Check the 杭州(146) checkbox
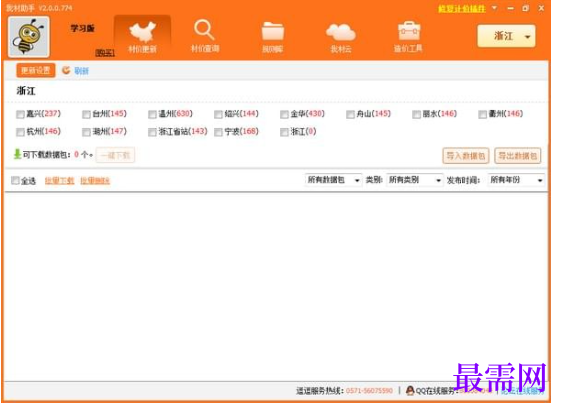This screenshot has width=565, height=409. [x=20, y=132]
